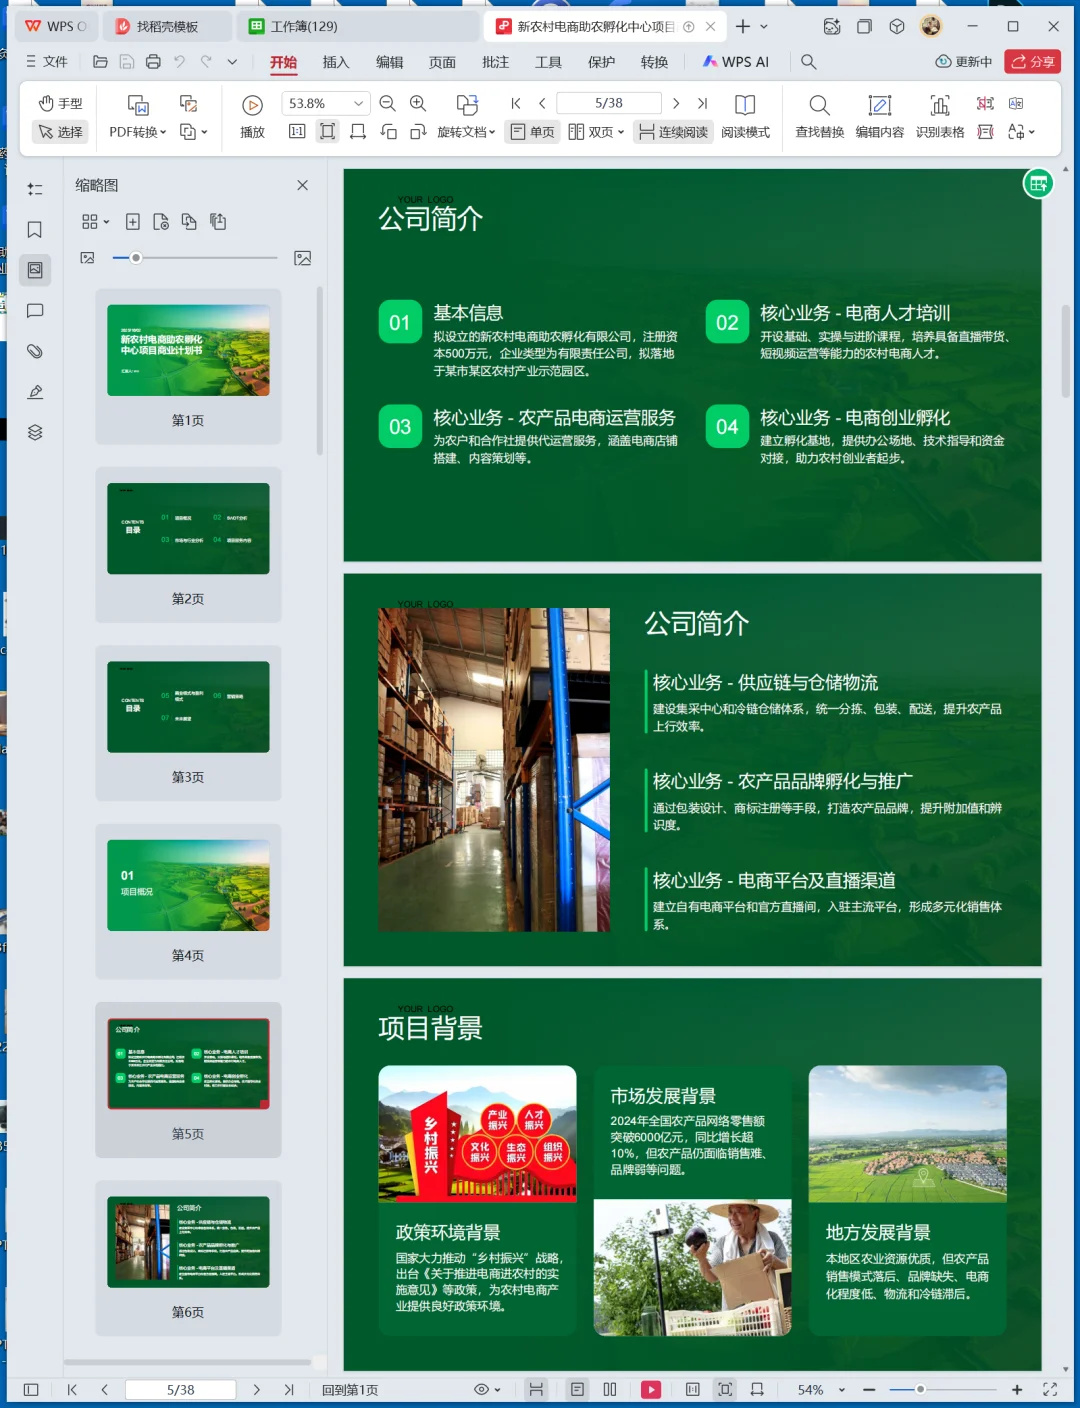Jump to last page in toolbar
The width and height of the screenshot is (1080, 1408).
702,103
